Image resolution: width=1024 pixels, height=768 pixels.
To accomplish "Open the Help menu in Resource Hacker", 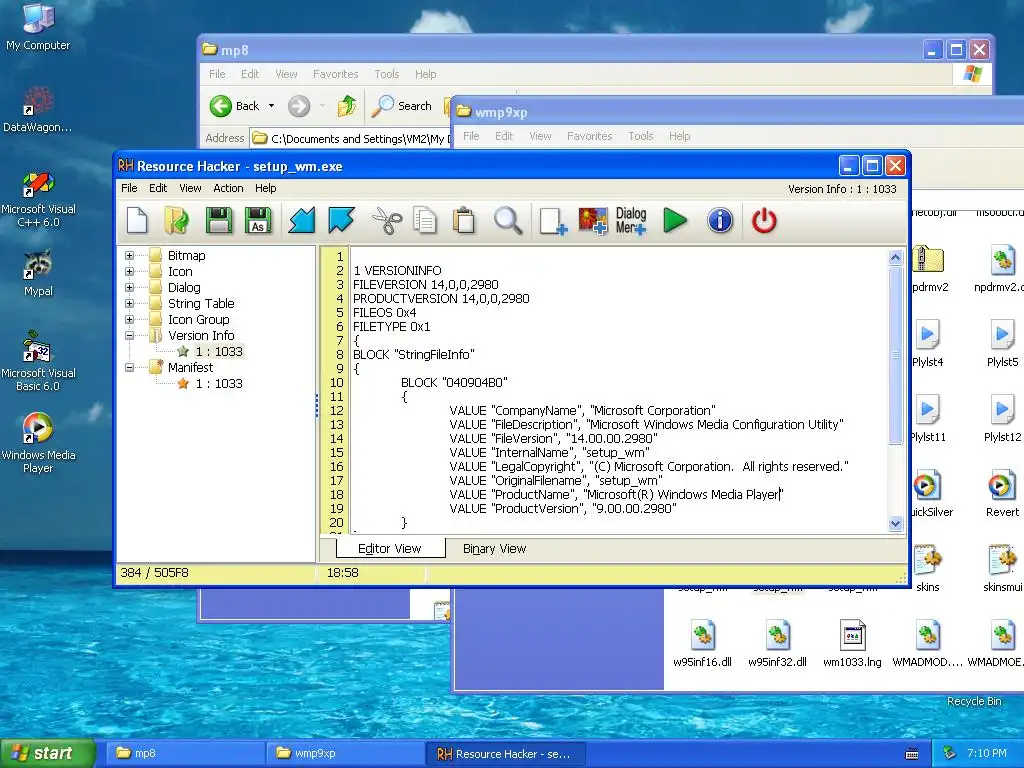I will pos(265,188).
